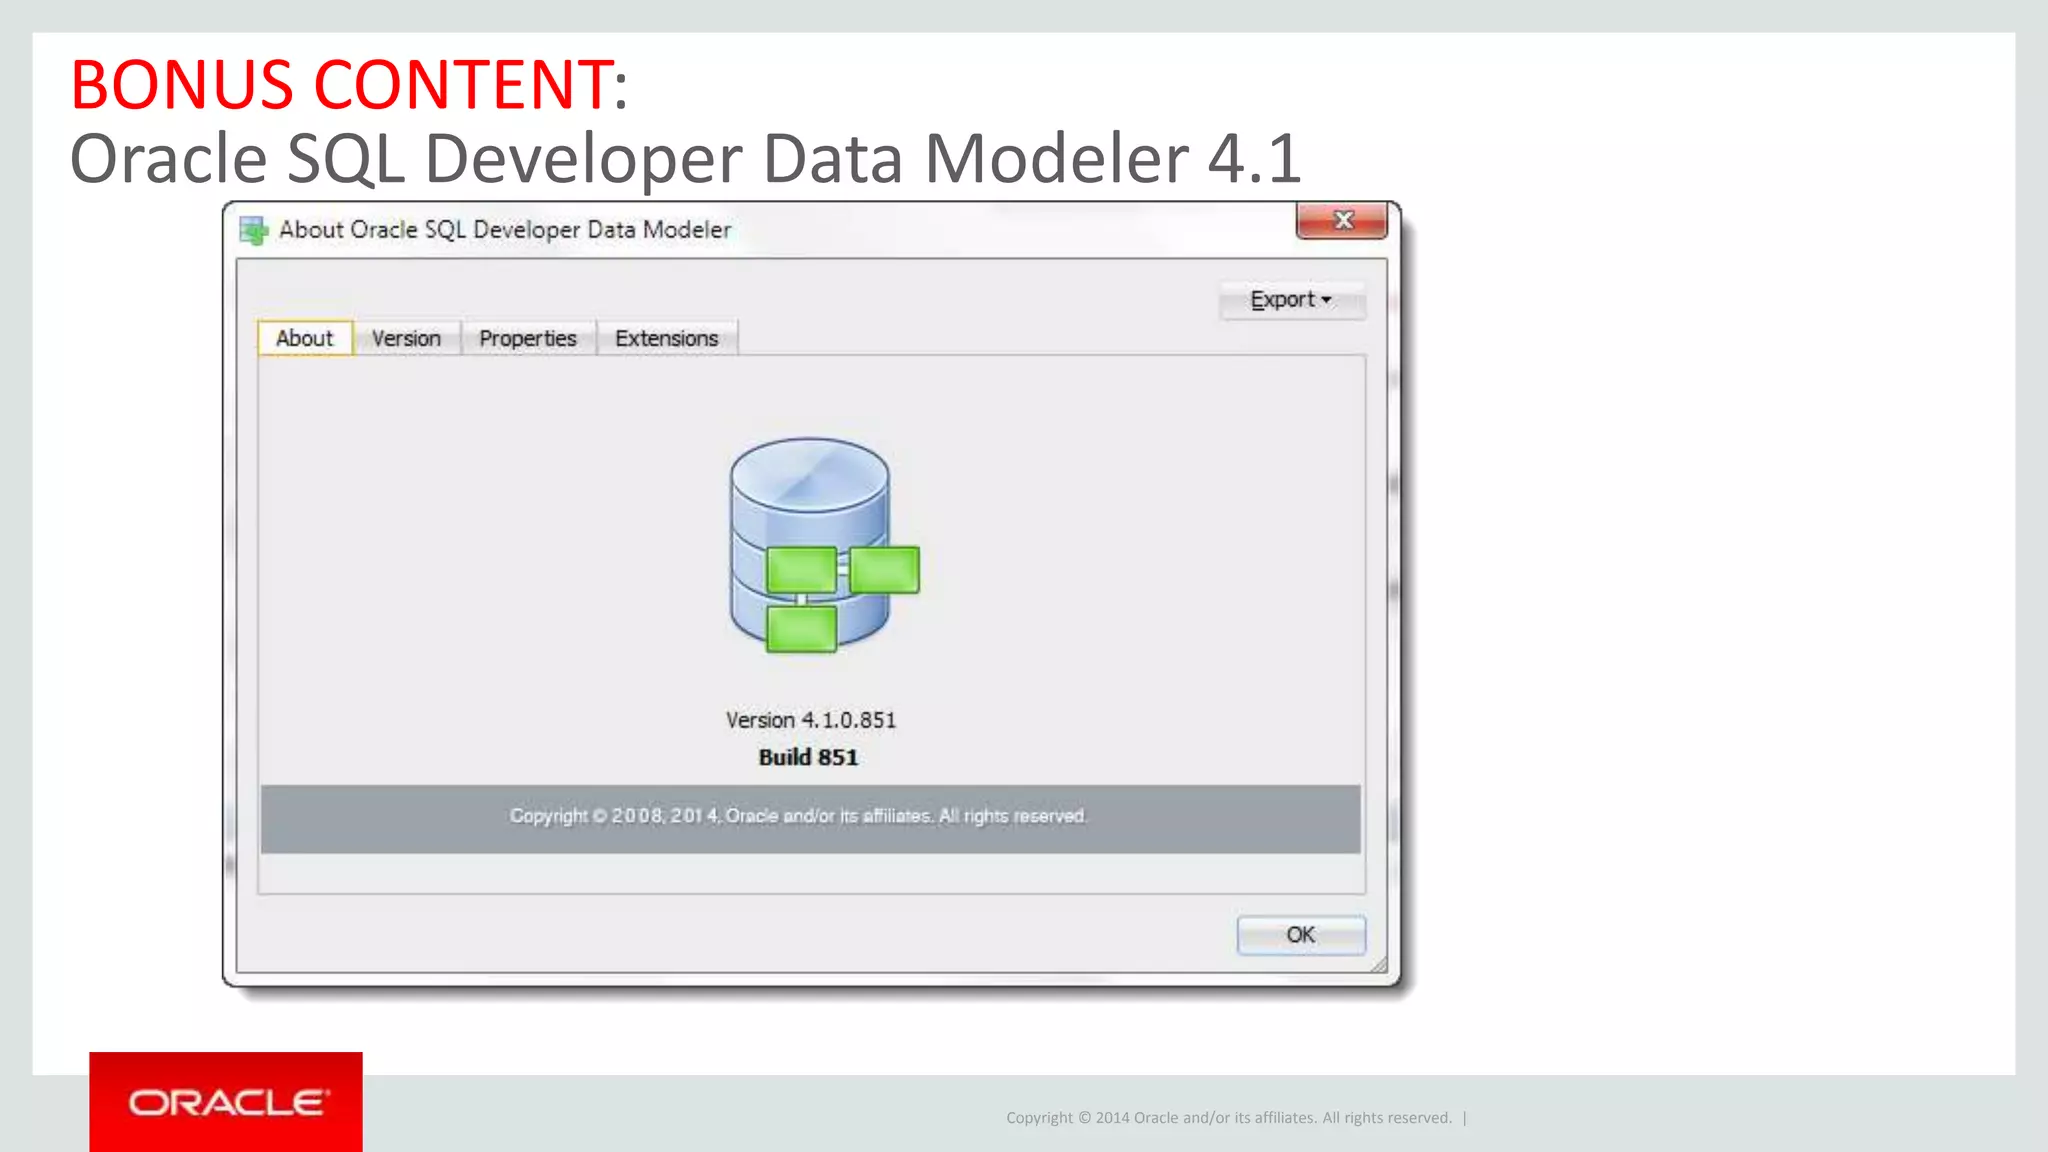This screenshot has height=1152, width=2048.
Task: Click the copyright 2008, 2014 banner text
Action: [798, 816]
